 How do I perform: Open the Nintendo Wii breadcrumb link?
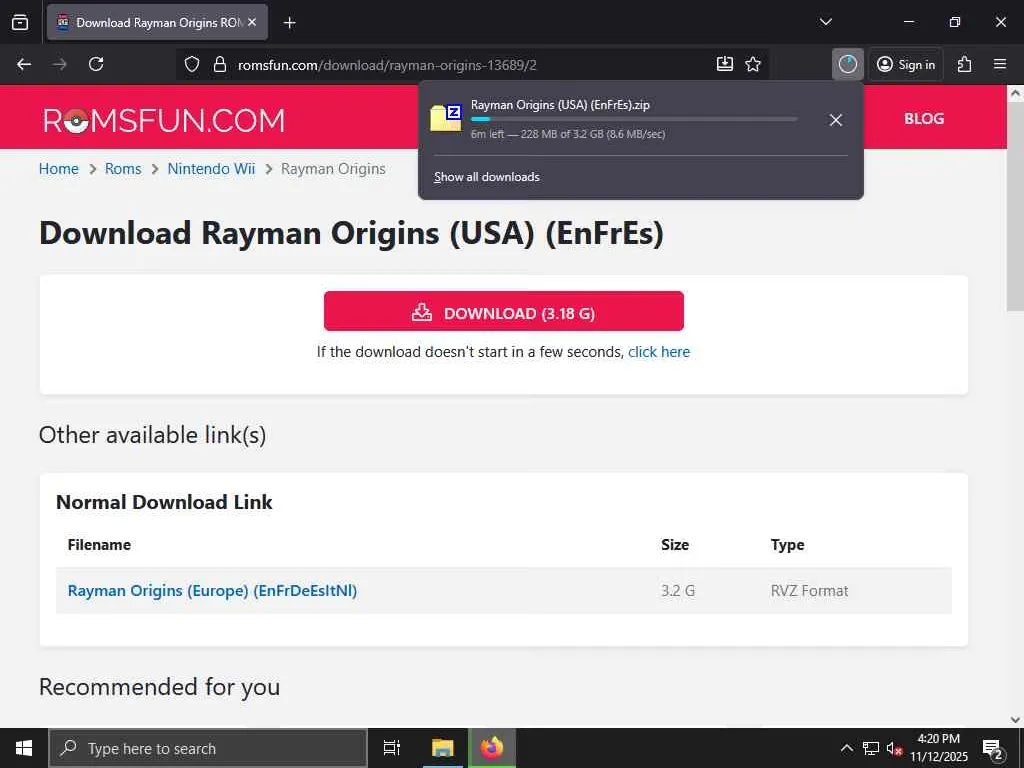pyautogui.click(x=211, y=168)
